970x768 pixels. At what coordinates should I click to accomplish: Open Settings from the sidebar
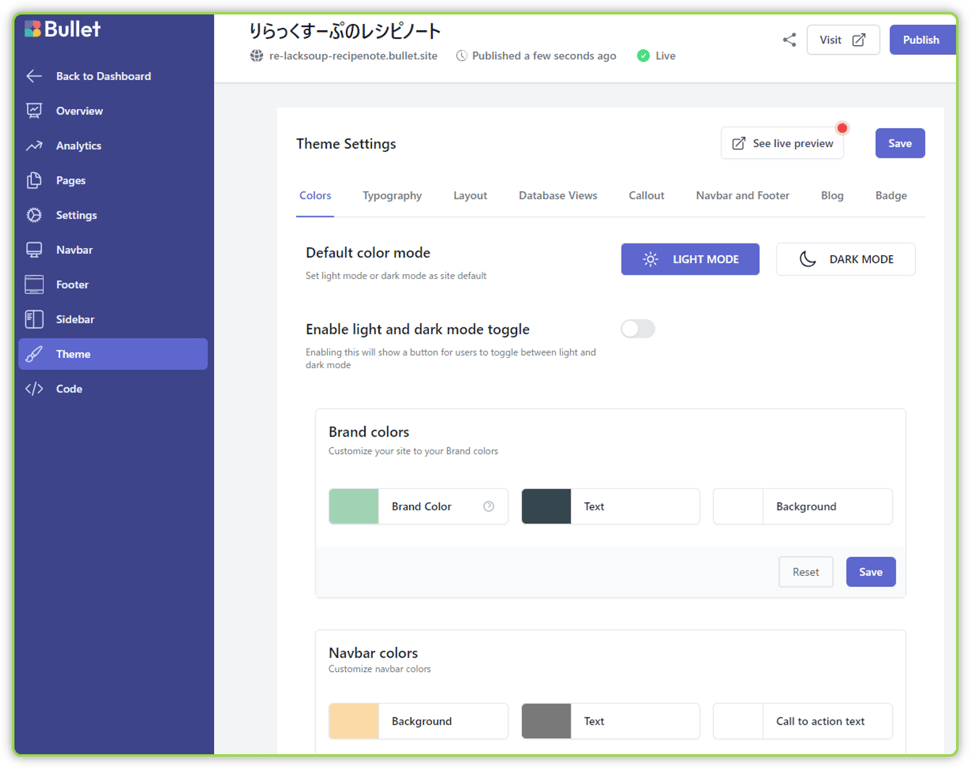(113, 215)
